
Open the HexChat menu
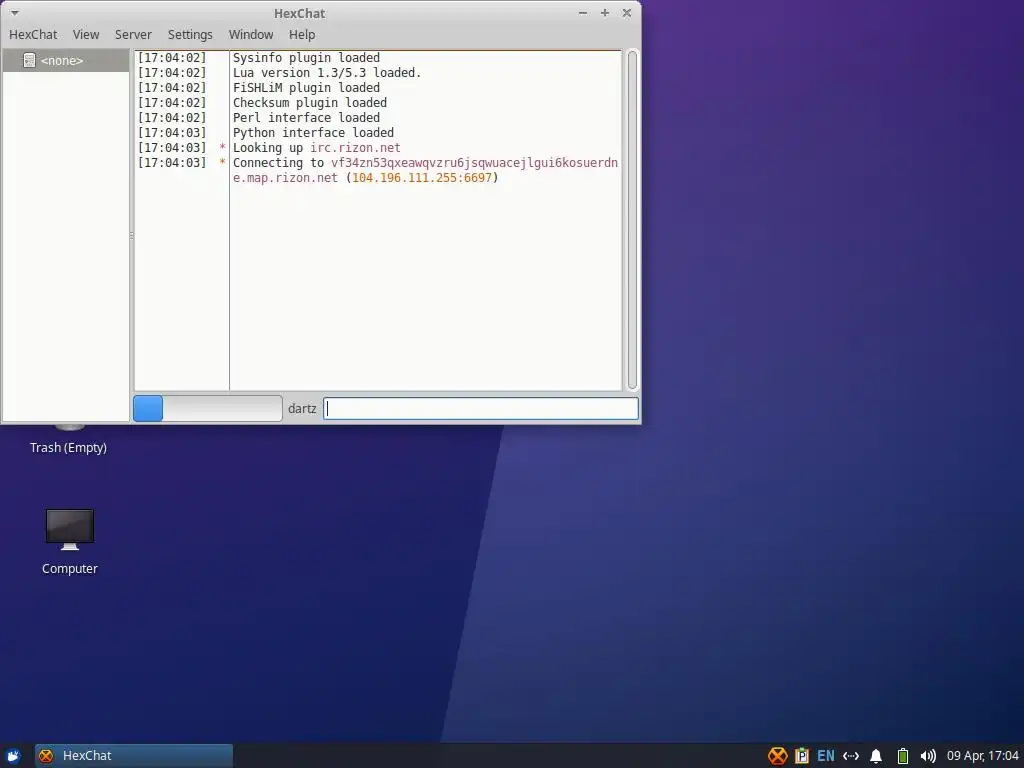[x=33, y=35]
